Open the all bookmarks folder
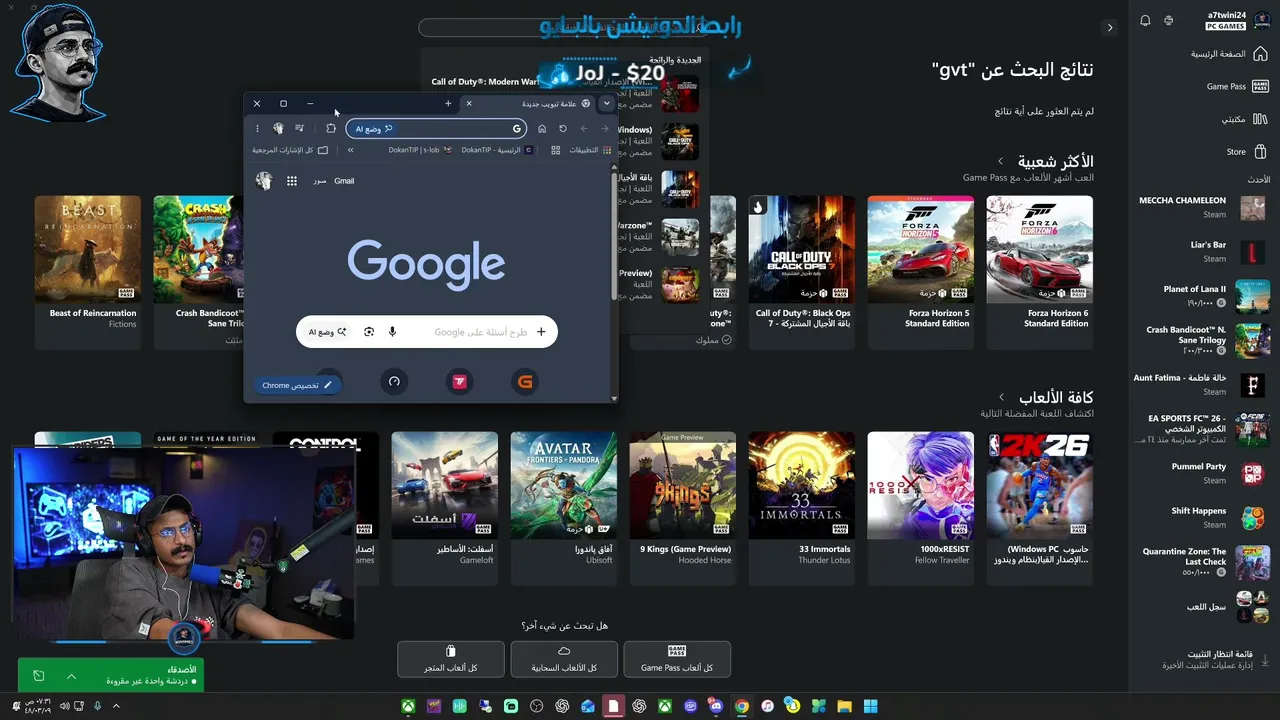 pos(290,150)
